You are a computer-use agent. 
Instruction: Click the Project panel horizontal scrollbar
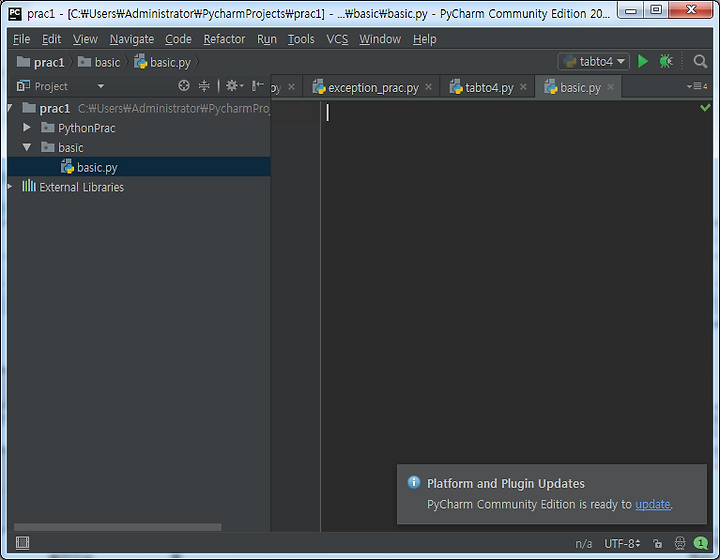pyautogui.click(x=118, y=527)
